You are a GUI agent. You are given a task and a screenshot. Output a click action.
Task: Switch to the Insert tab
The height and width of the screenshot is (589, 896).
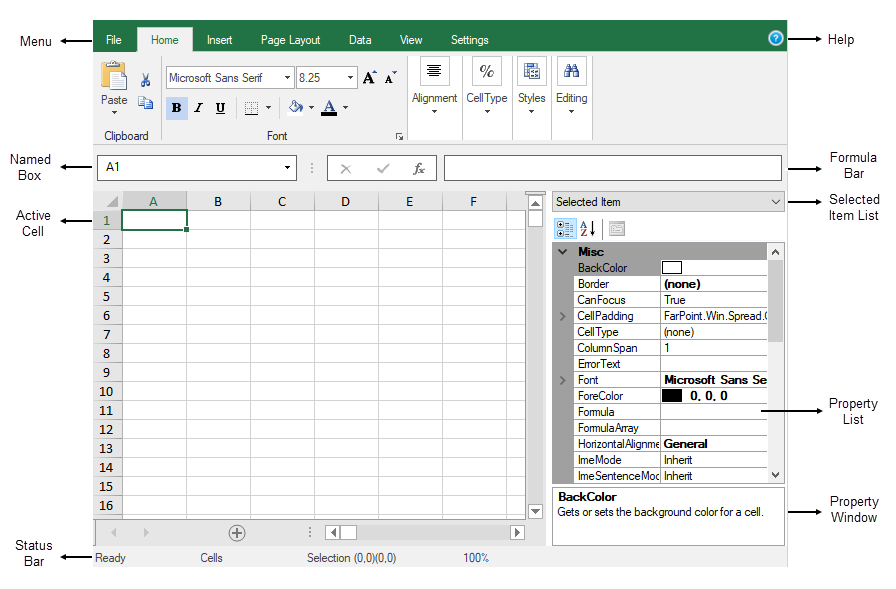(x=219, y=40)
